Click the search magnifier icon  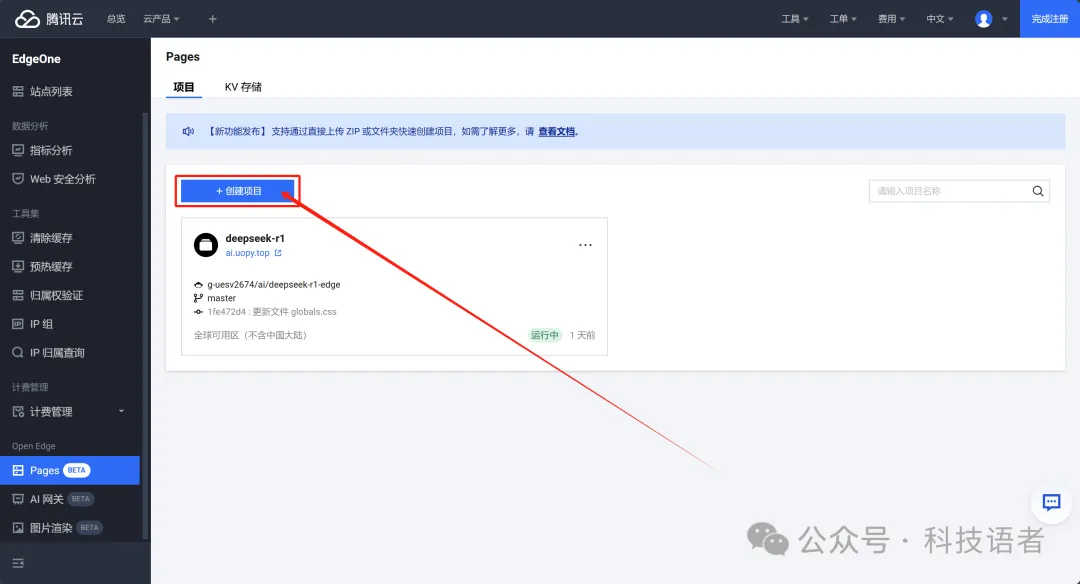coord(1038,191)
